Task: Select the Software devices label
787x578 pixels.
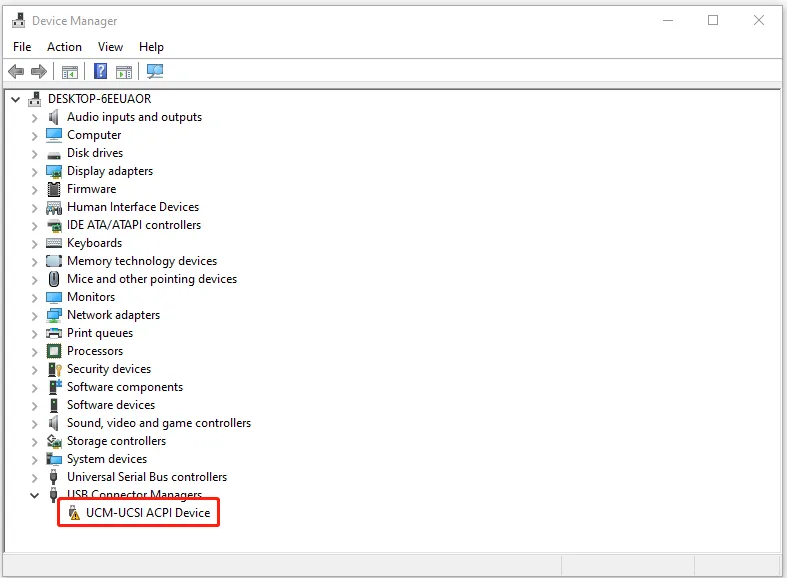Action: [x=111, y=405]
